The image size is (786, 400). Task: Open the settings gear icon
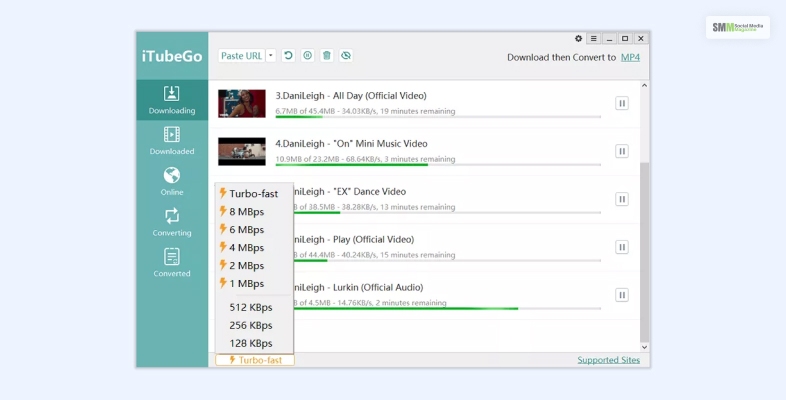578,39
